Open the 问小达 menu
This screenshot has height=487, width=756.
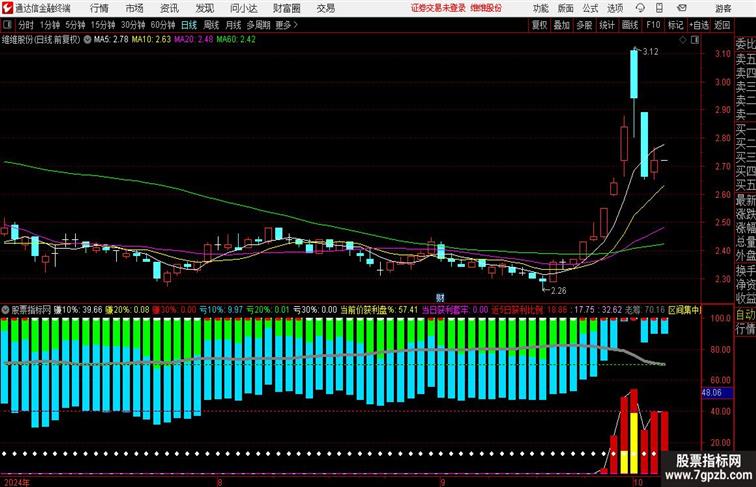click(x=243, y=8)
